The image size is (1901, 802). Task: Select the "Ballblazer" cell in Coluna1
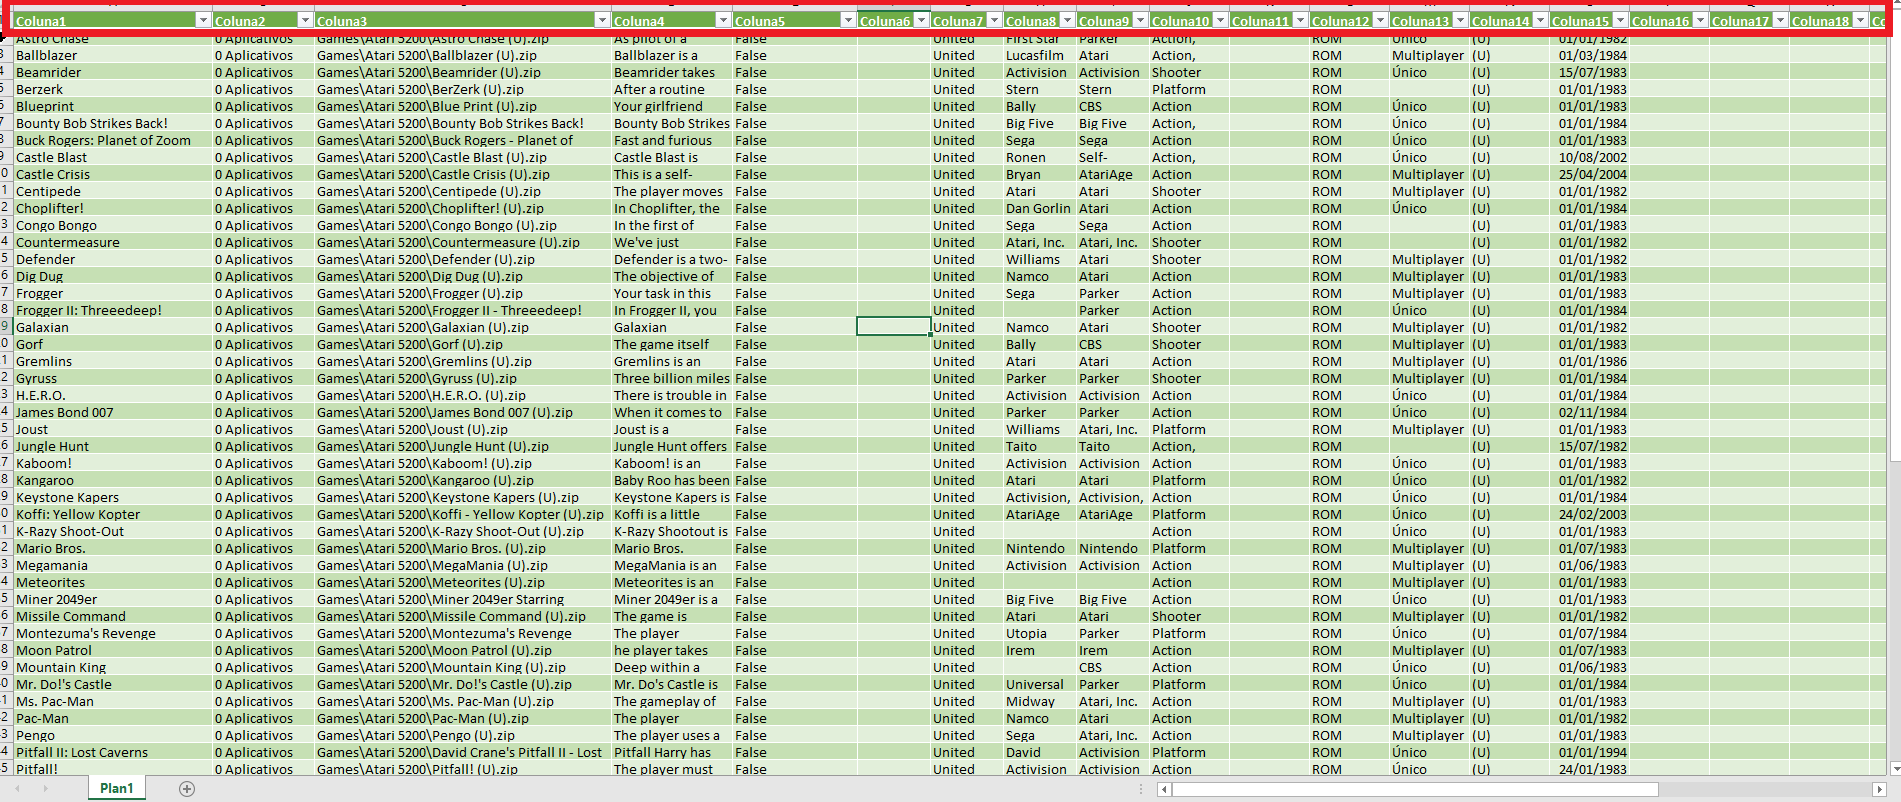coord(113,55)
